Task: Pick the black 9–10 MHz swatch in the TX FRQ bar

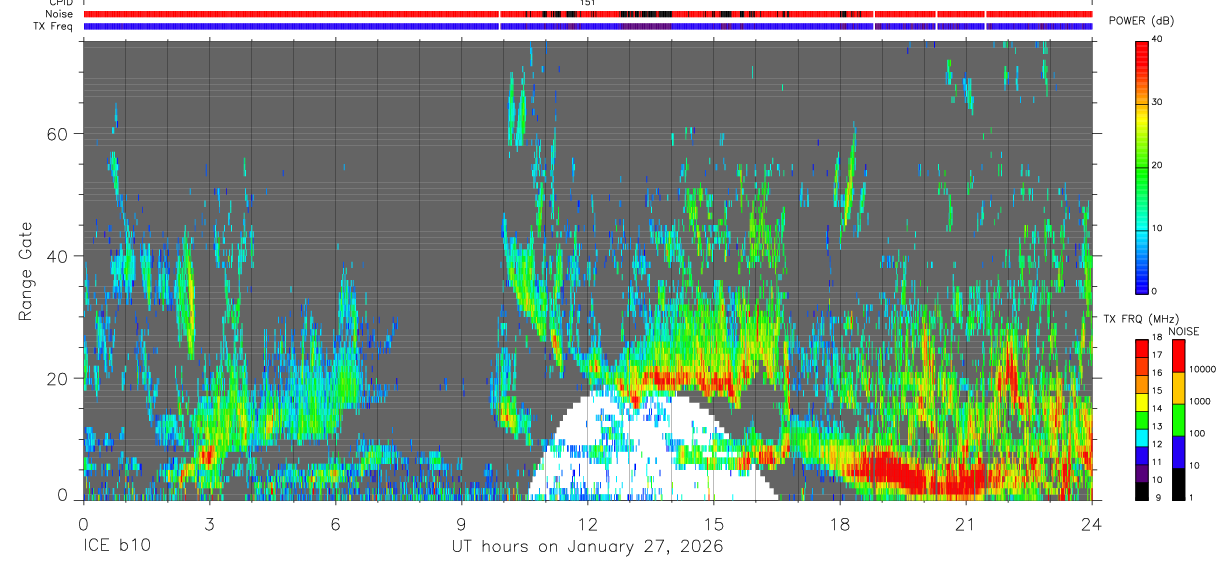Action: pyautogui.click(x=1141, y=489)
